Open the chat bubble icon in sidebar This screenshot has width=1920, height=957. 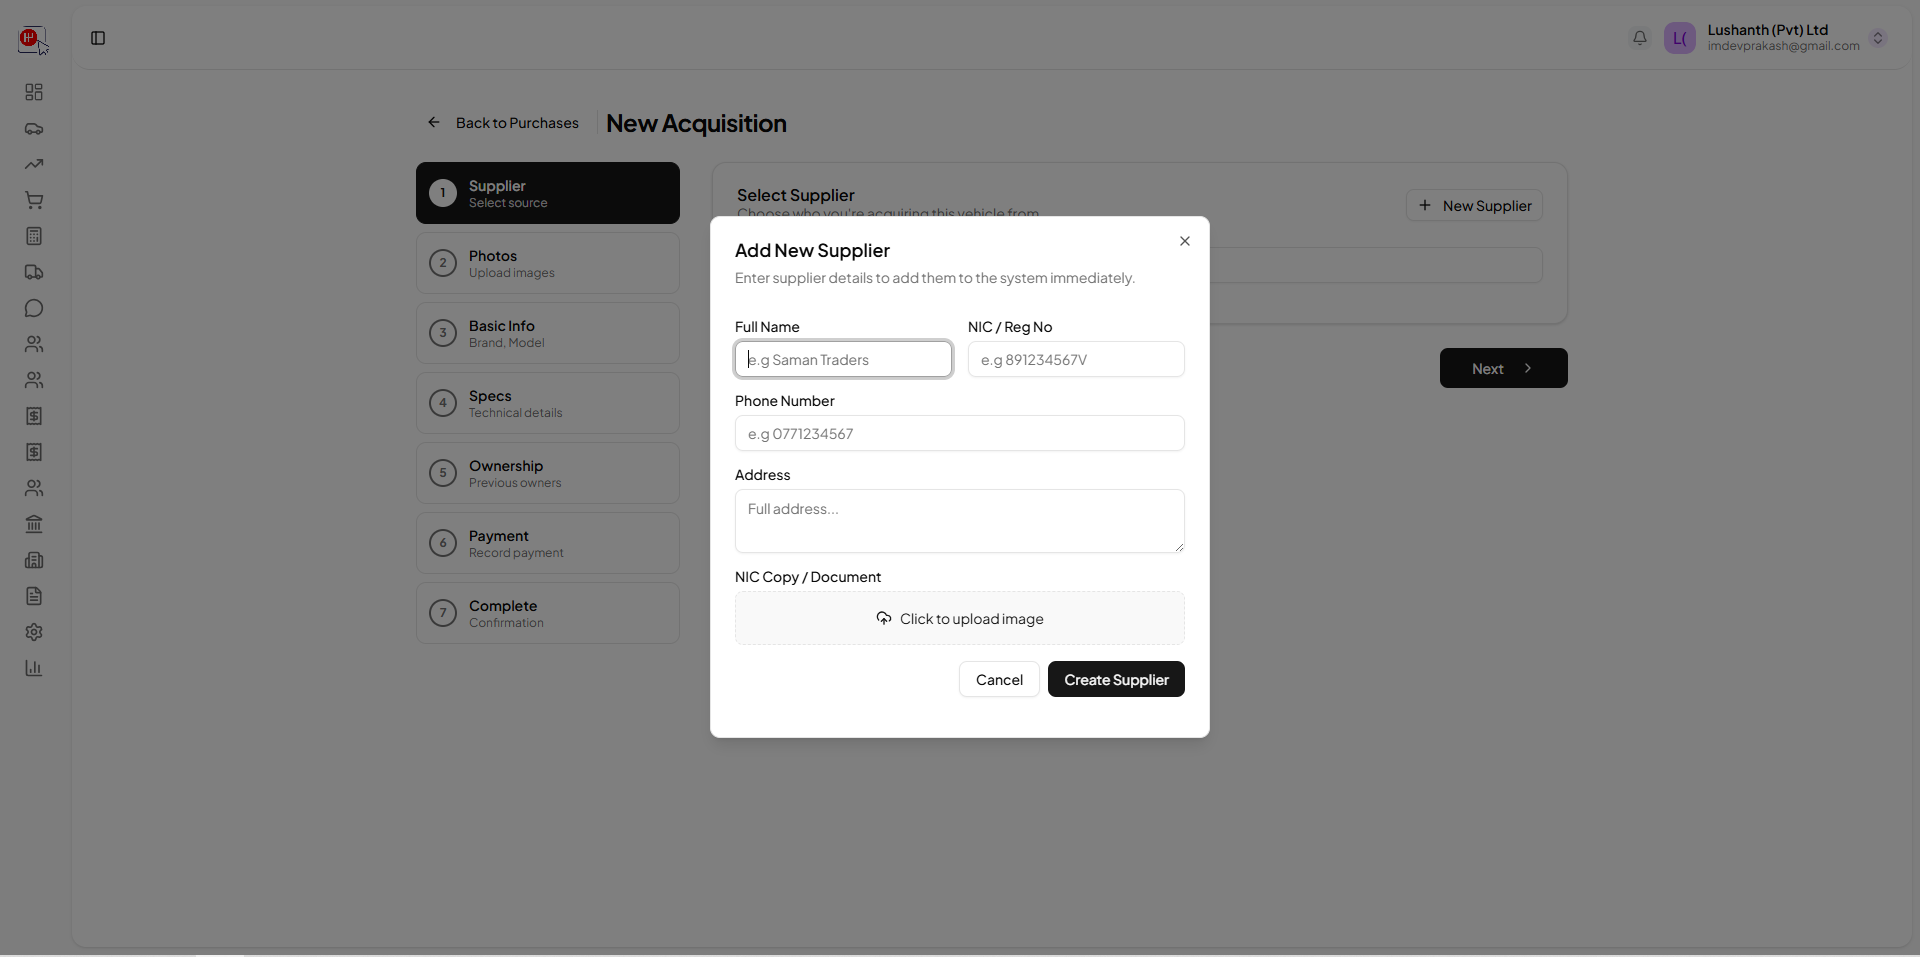pyautogui.click(x=34, y=309)
